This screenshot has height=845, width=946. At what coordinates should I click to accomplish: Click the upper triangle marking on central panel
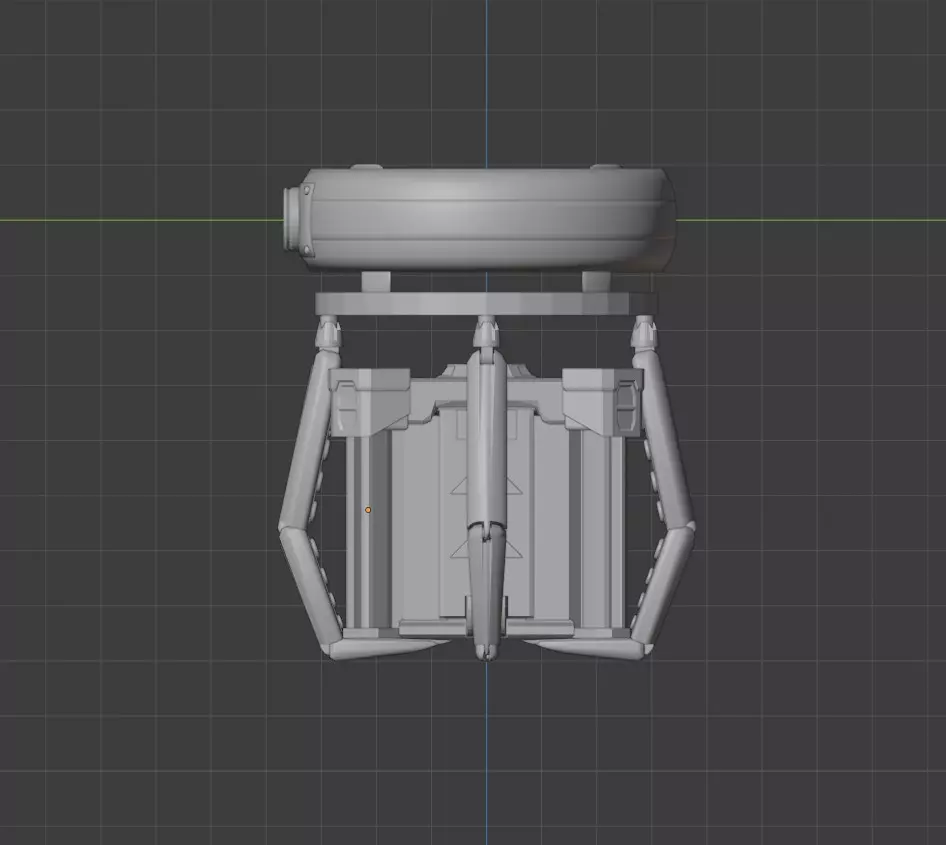pyautogui.click(x=486, y=486)
